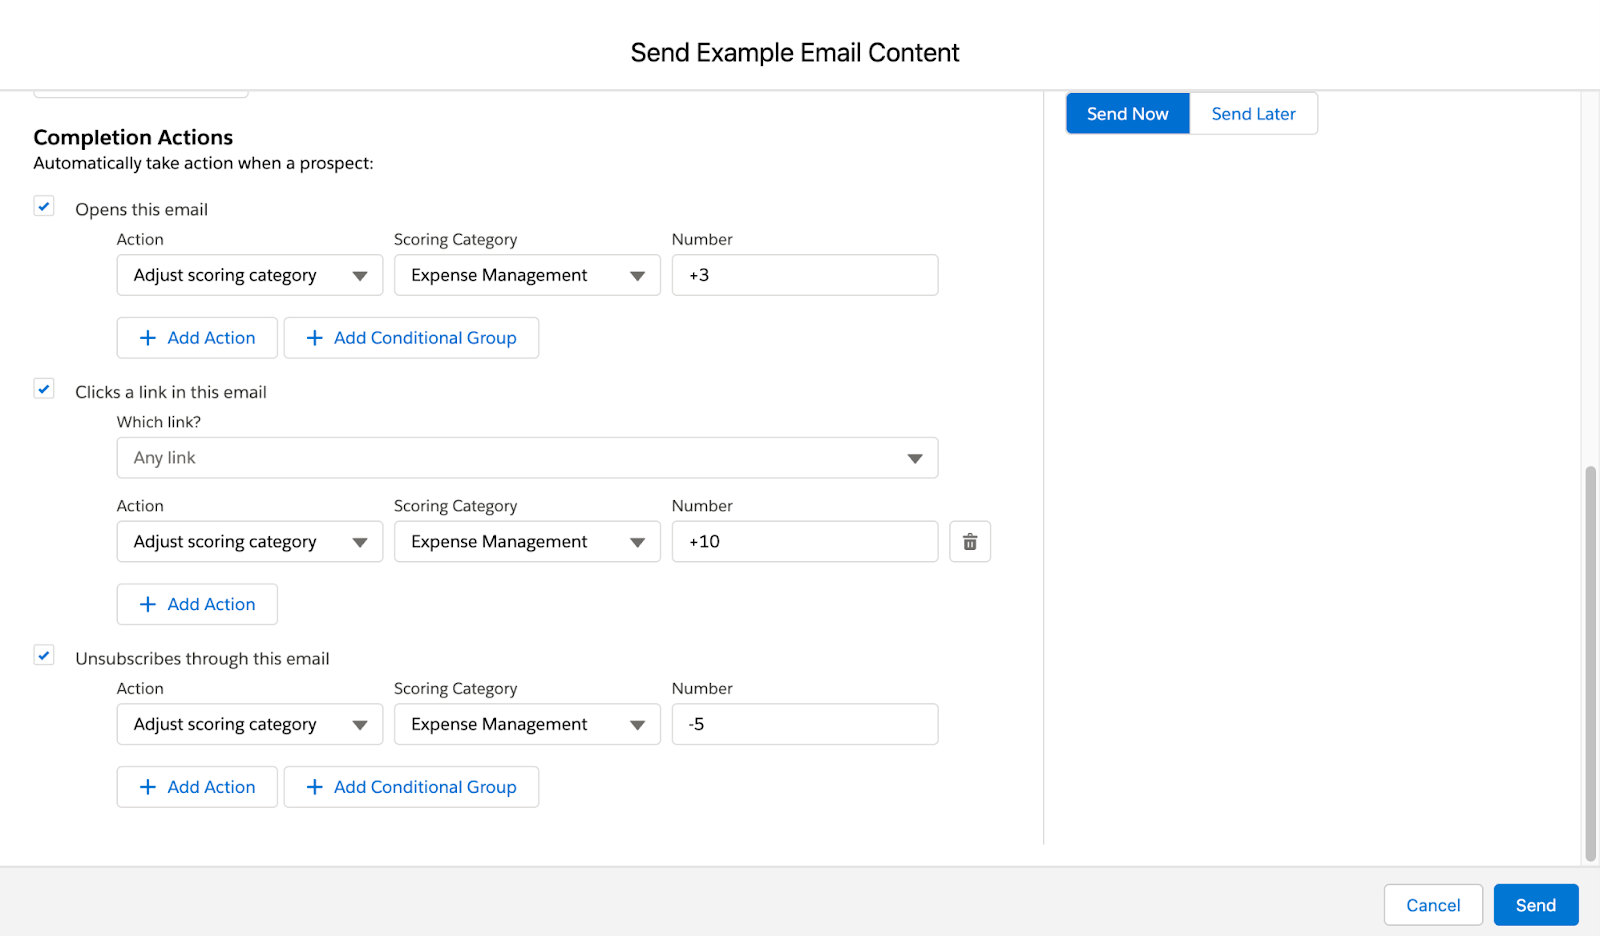This screenshot has height=936, width=1600.
Task: Expand Action dropdown under Opens this email
Action: coord(250,275)
